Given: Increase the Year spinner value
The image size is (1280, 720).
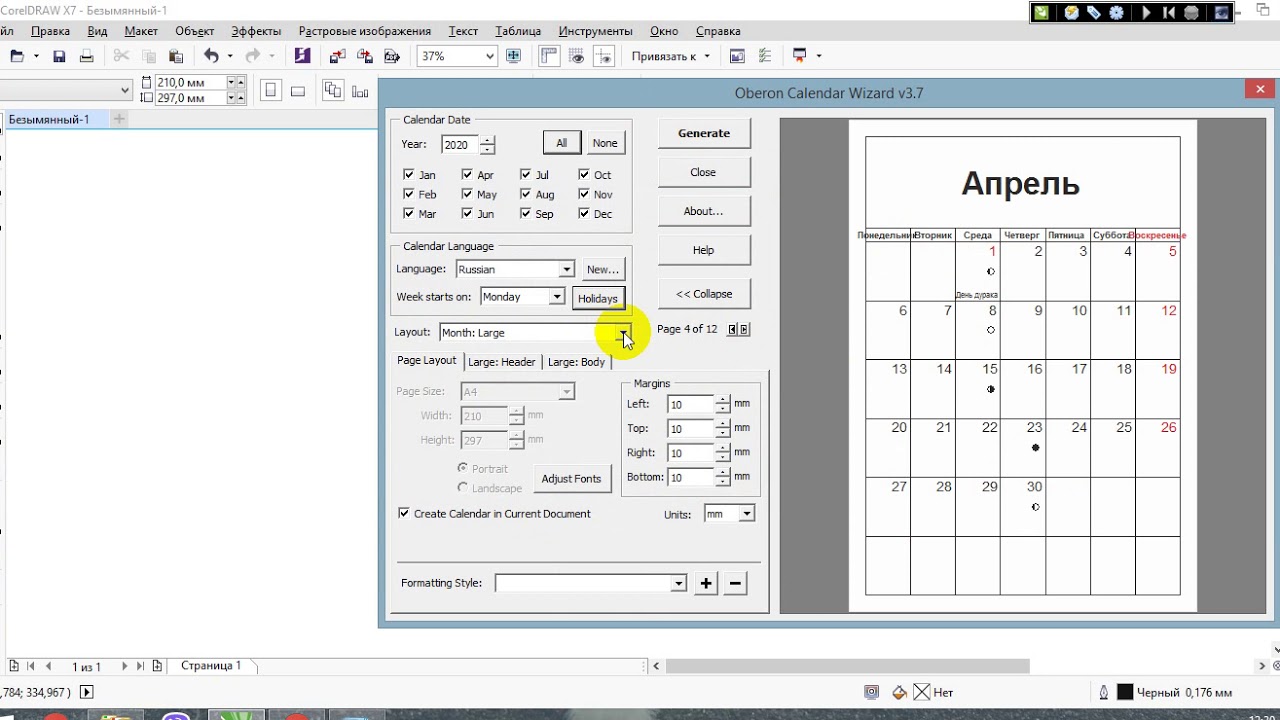Looking at the screenshot, I should (487, 140).
